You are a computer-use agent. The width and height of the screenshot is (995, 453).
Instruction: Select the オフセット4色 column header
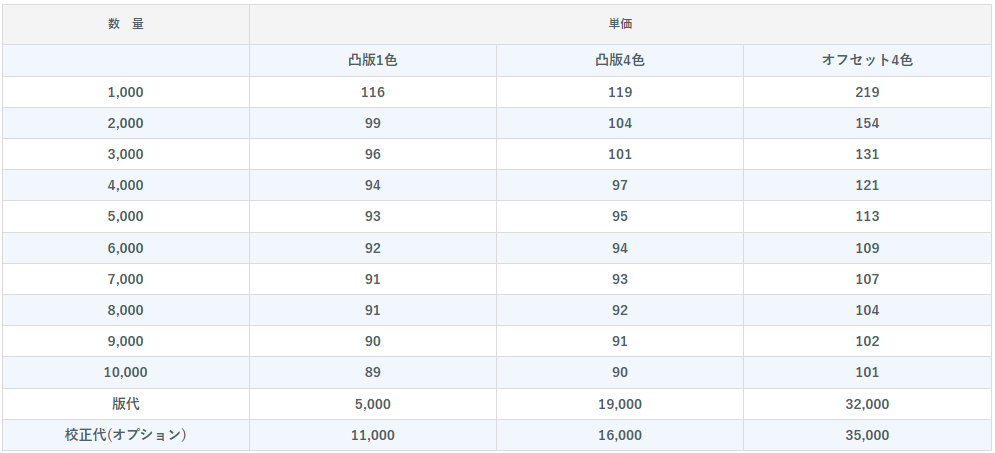point(867,60)
